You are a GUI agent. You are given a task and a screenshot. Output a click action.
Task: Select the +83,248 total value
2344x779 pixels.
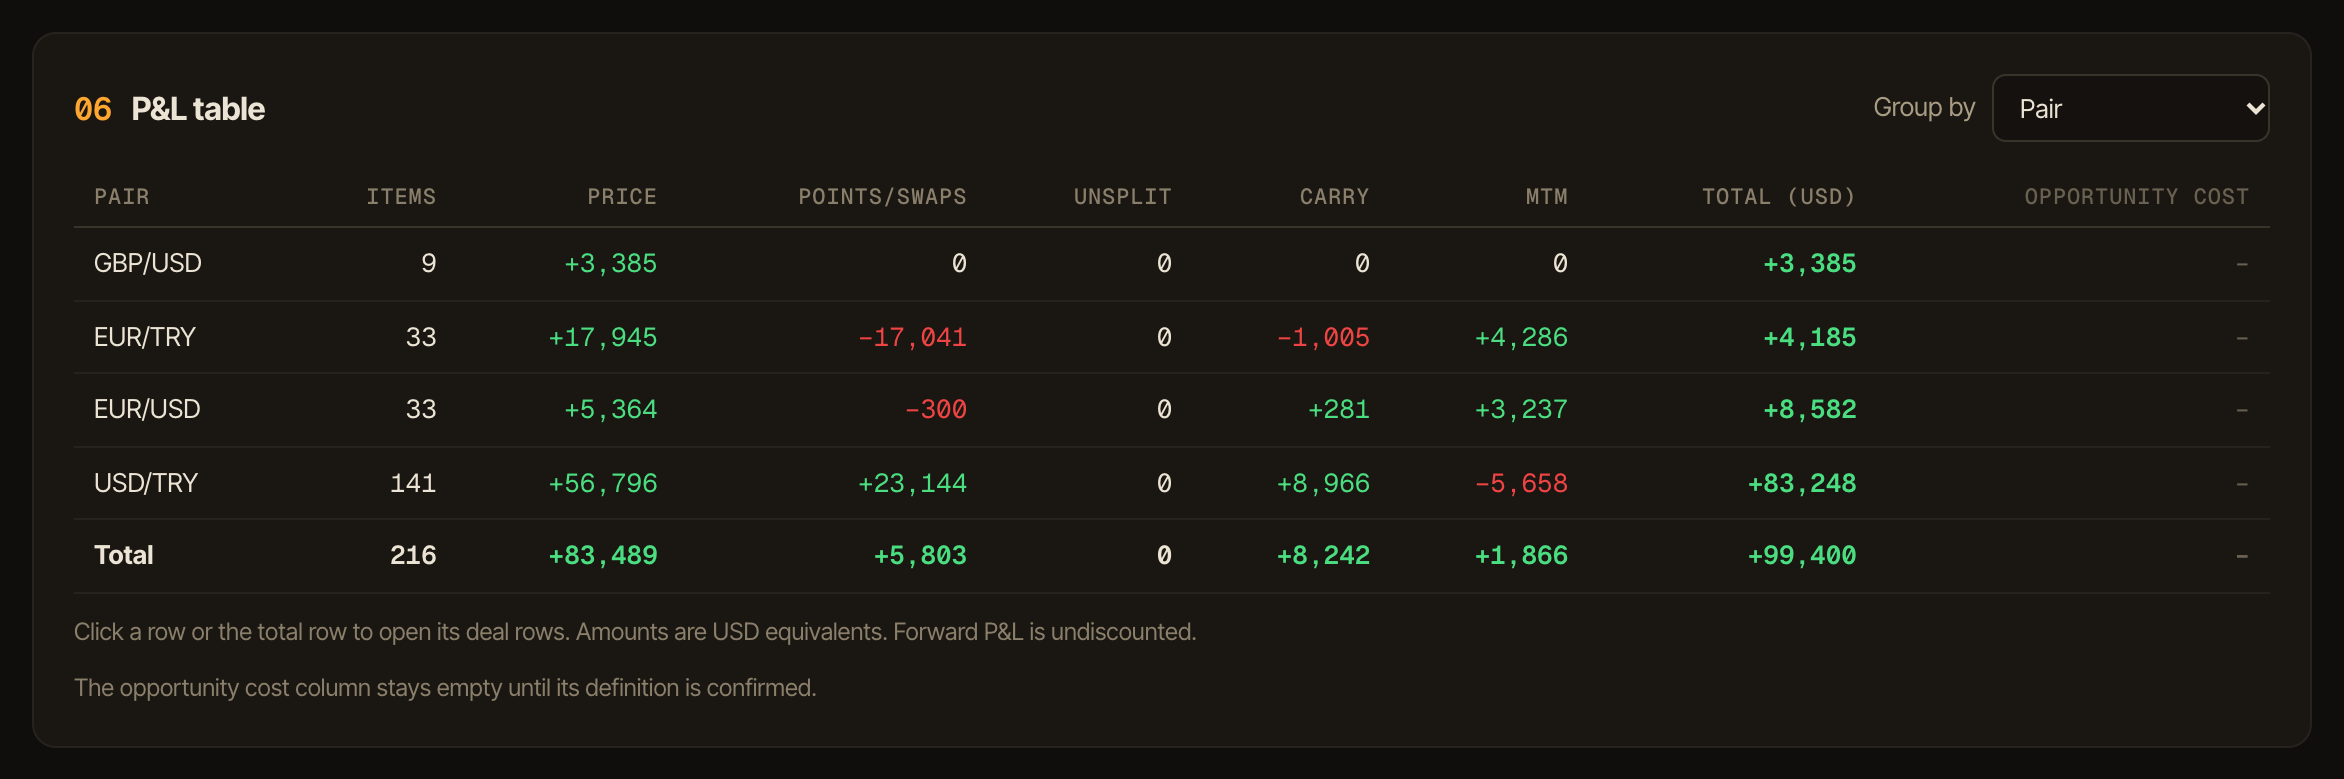1802,484
